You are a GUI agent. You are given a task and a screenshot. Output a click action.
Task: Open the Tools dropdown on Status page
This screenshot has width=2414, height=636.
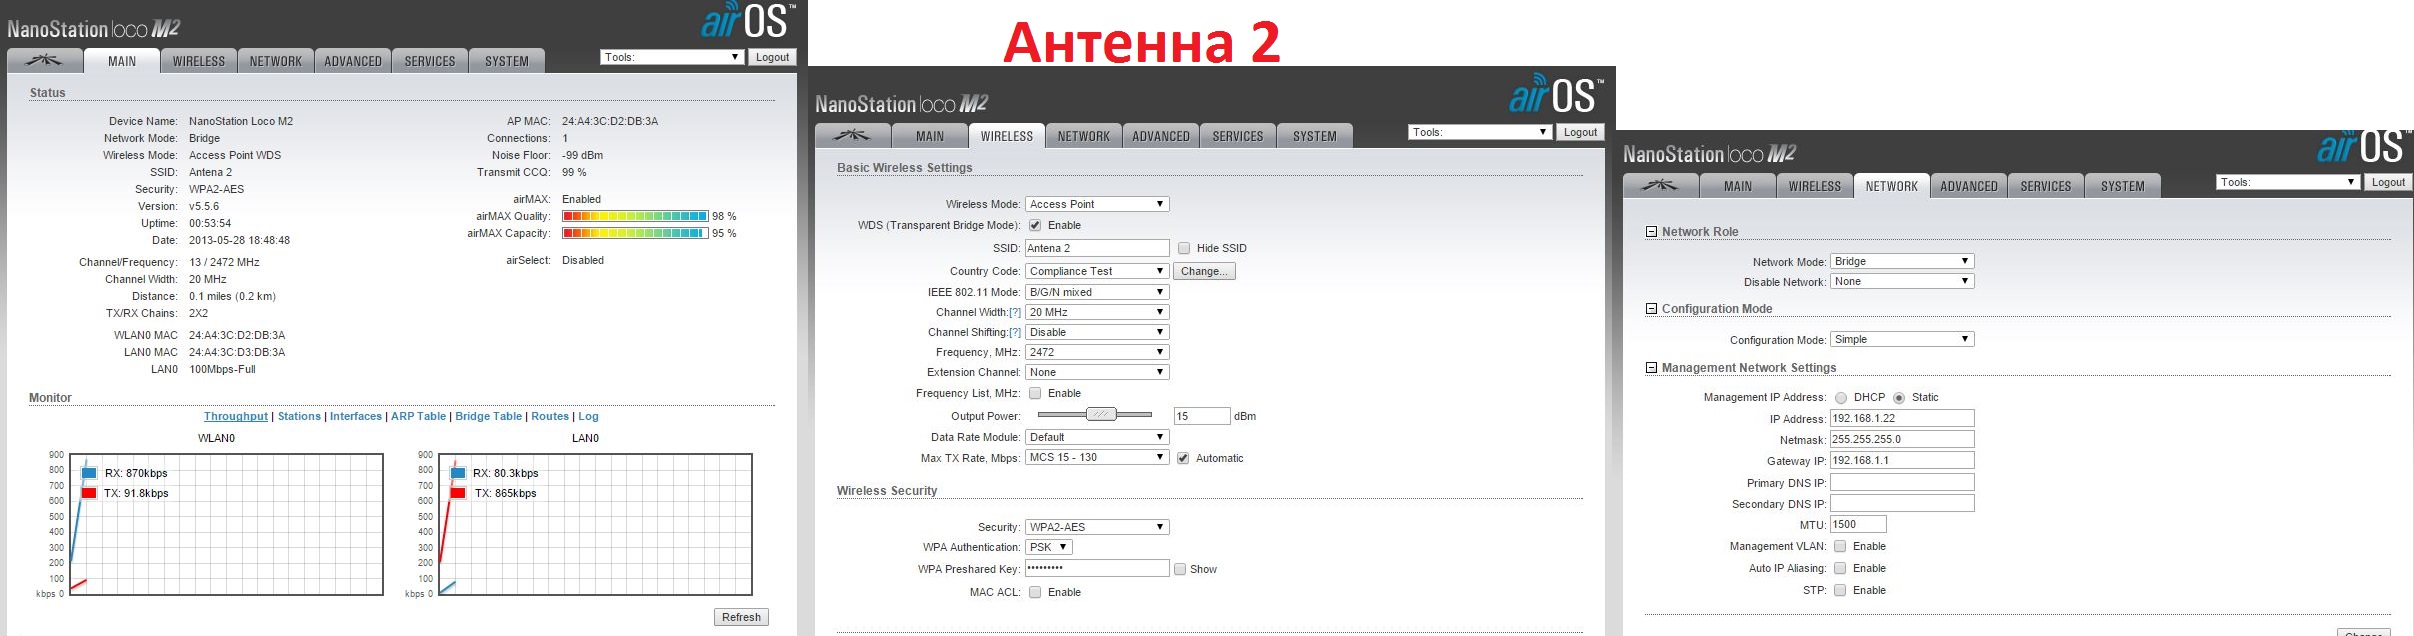[x=673, y=57]
